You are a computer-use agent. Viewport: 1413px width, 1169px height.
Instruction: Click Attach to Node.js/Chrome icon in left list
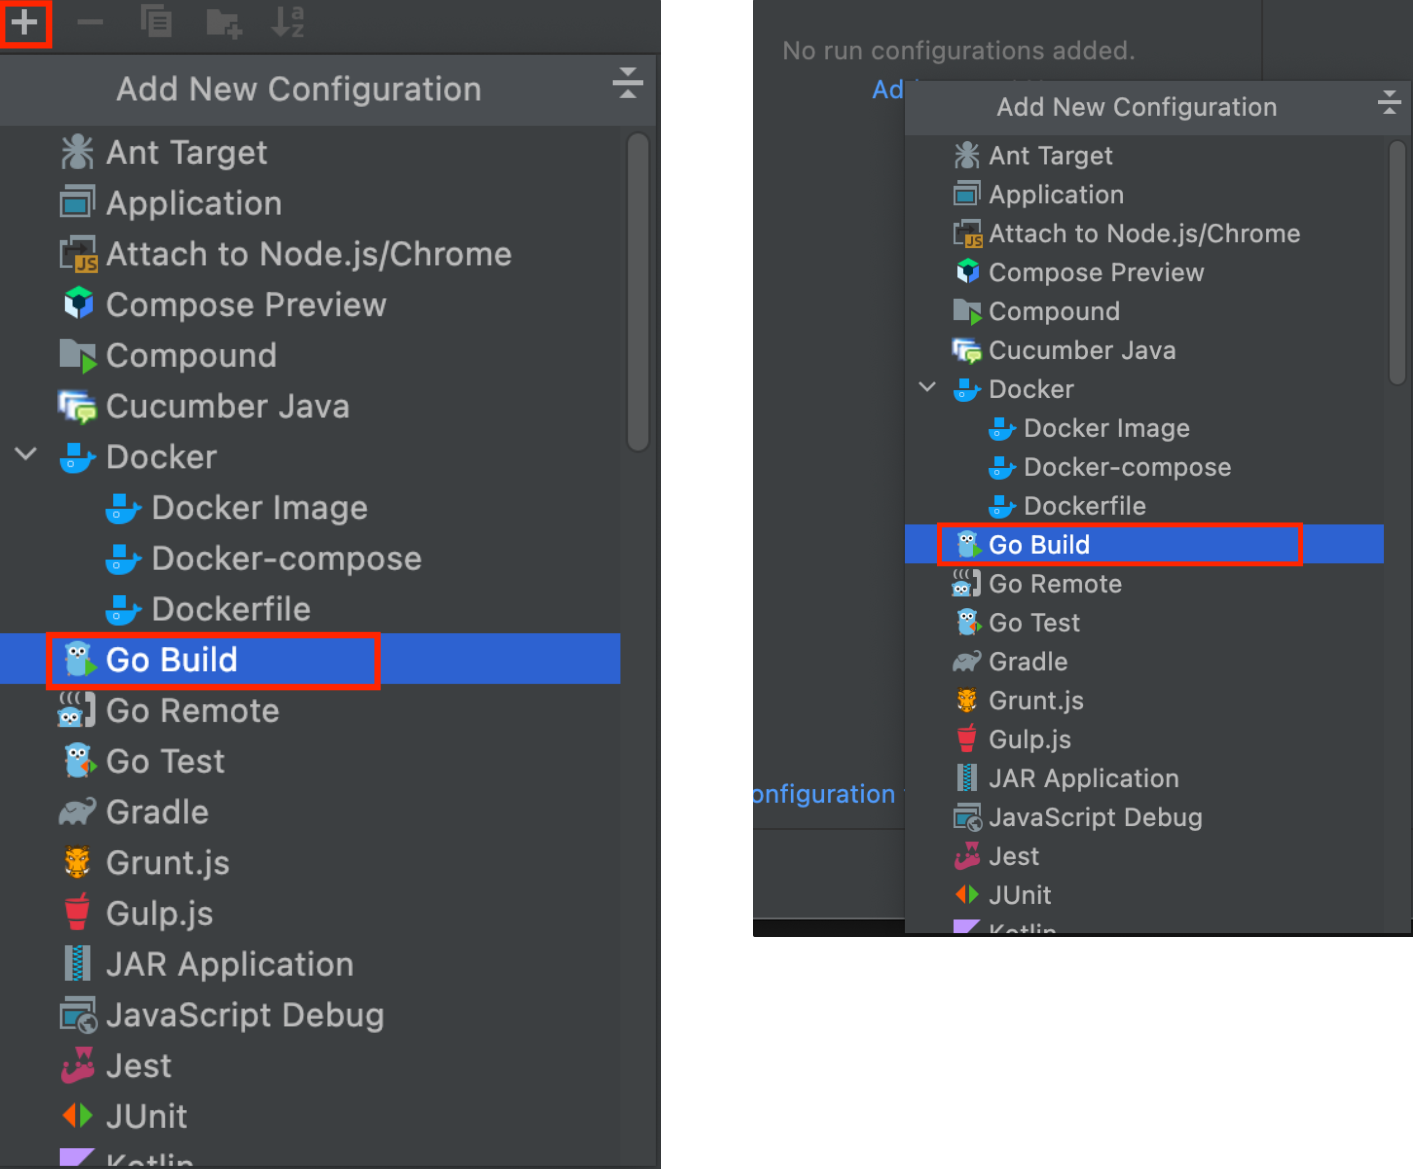click(x=78, y=254)
